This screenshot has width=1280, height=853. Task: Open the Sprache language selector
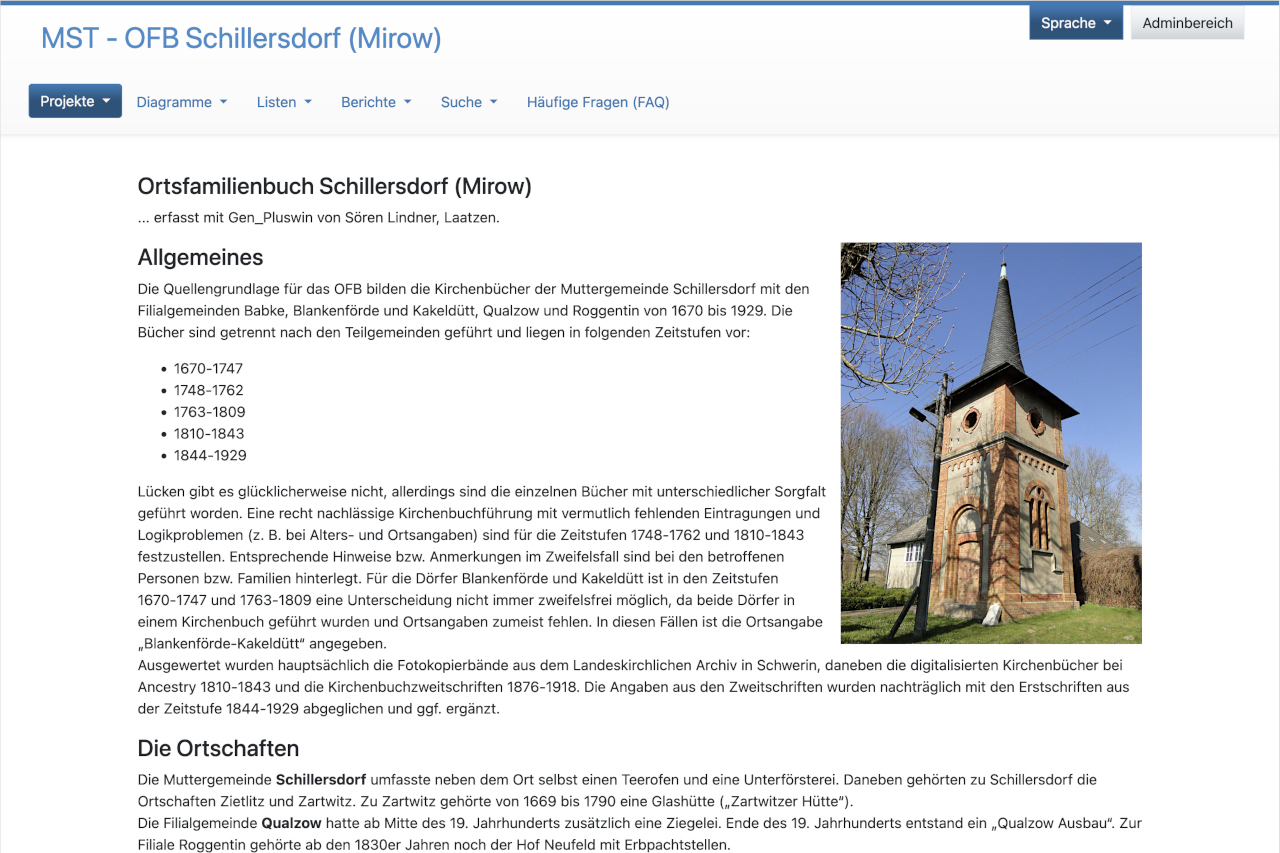click(1076, 23)
